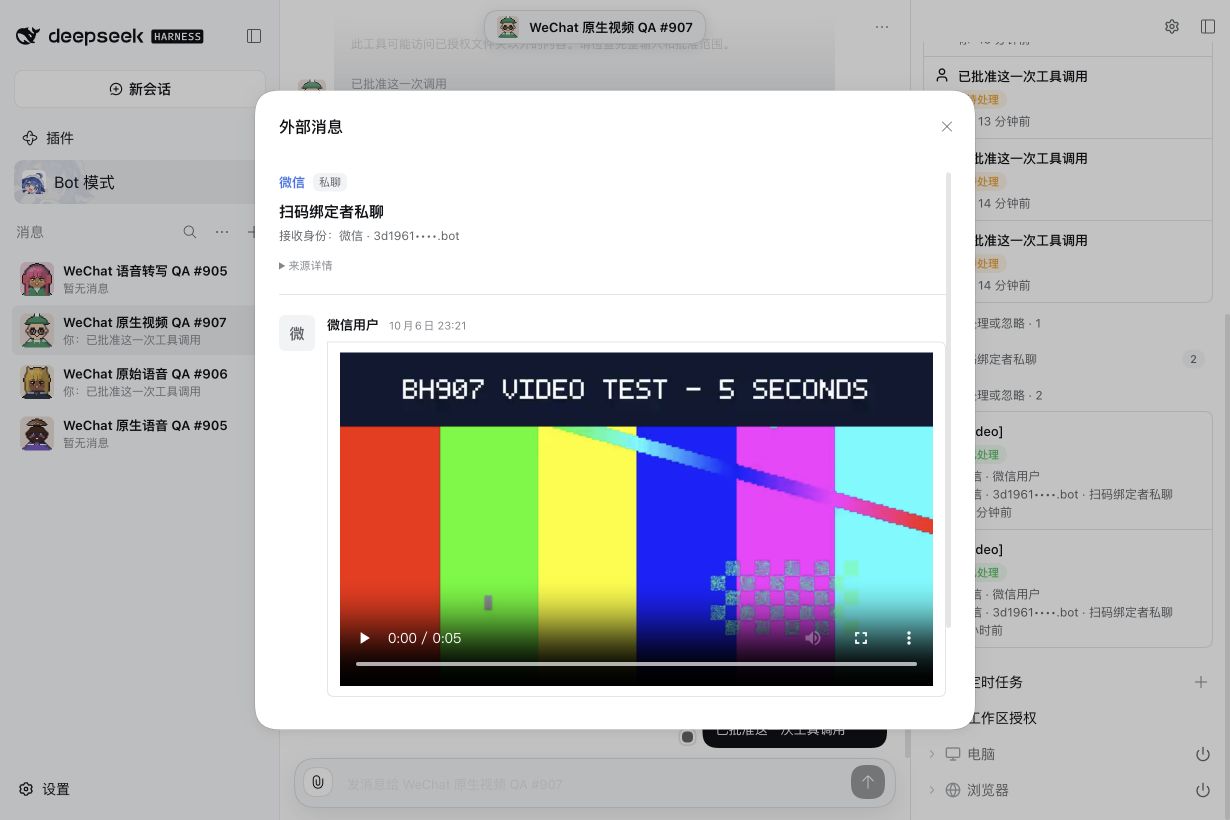Click avatar of WeChat 语音转写 QA #905
The width and height of the screenshot is (1230, 820).
(37, 279)
